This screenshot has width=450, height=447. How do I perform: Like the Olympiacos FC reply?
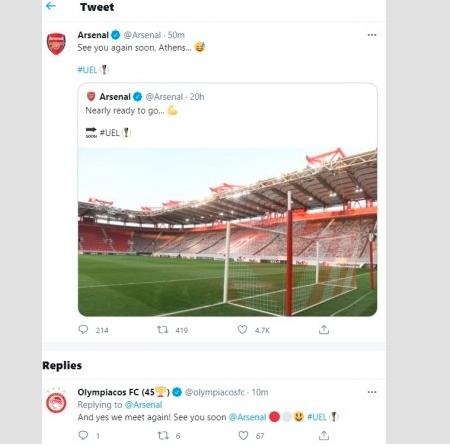(243, 435)
